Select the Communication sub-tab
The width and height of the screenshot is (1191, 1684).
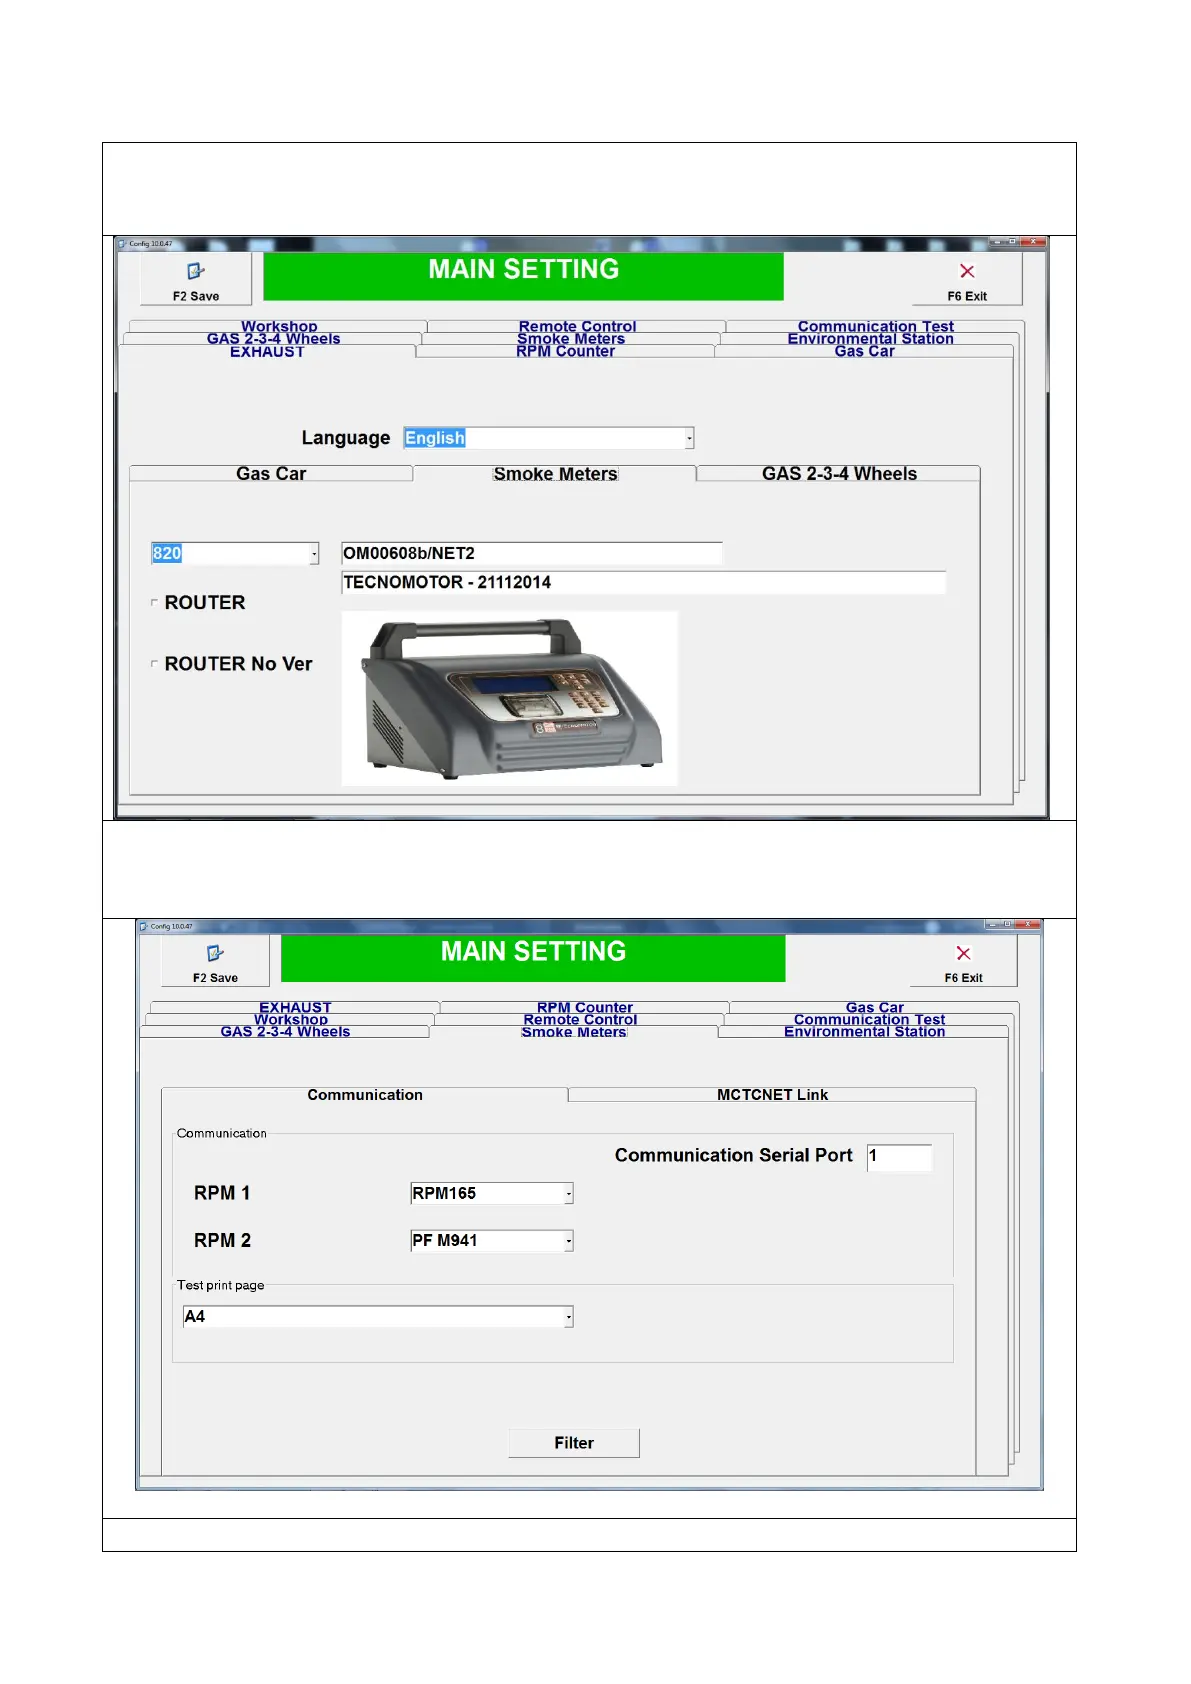tap(365, 1094)
